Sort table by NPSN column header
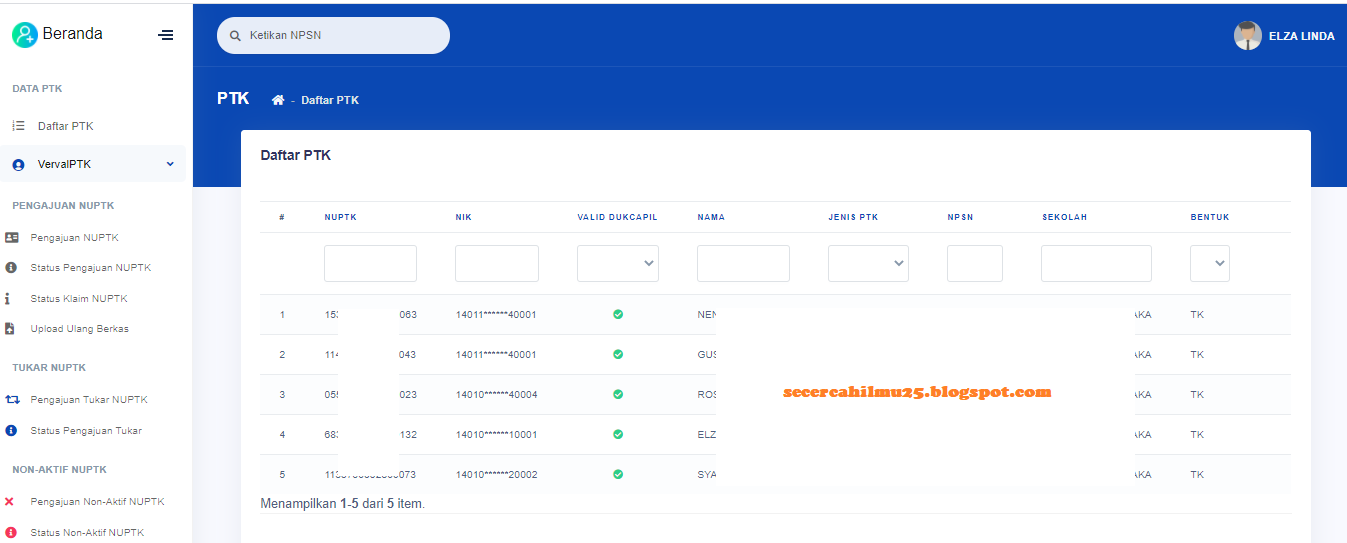Image resolution: width=1347 pixels, height=543 pixels. 960,217
